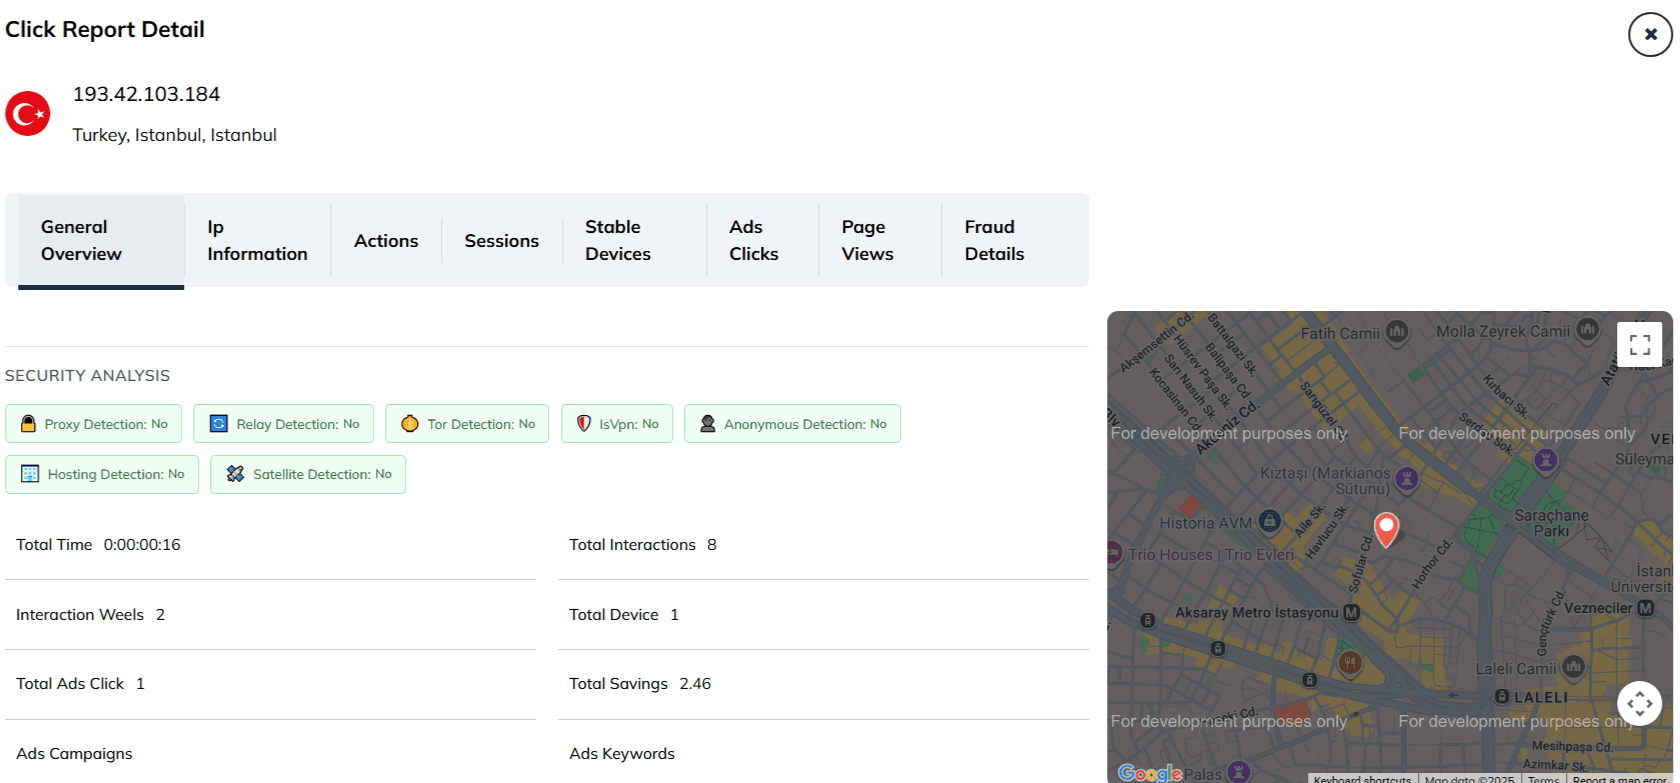Open the Actions tab
The width and height of the screenshot is (1680, 783).
pyautogui.click(x=386, y=241)
